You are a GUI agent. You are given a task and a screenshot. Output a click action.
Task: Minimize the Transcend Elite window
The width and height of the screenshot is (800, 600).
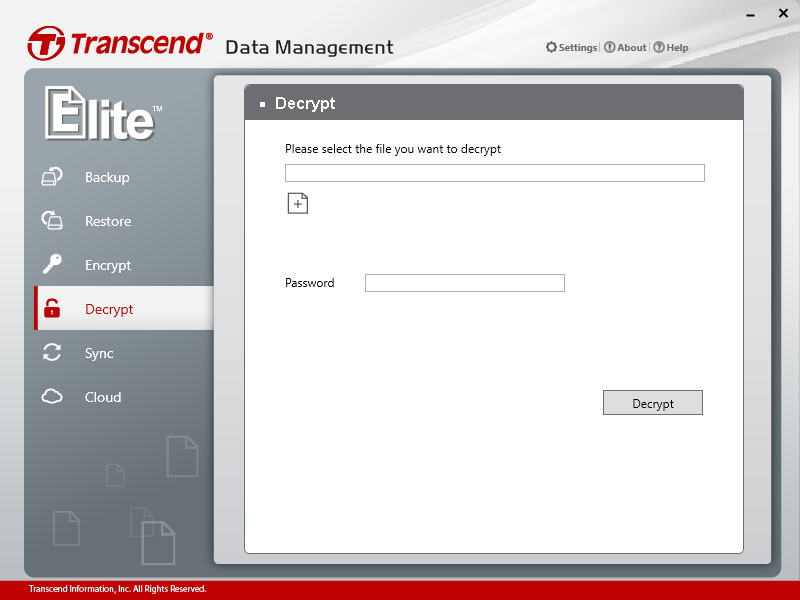[x=751, y=16]
